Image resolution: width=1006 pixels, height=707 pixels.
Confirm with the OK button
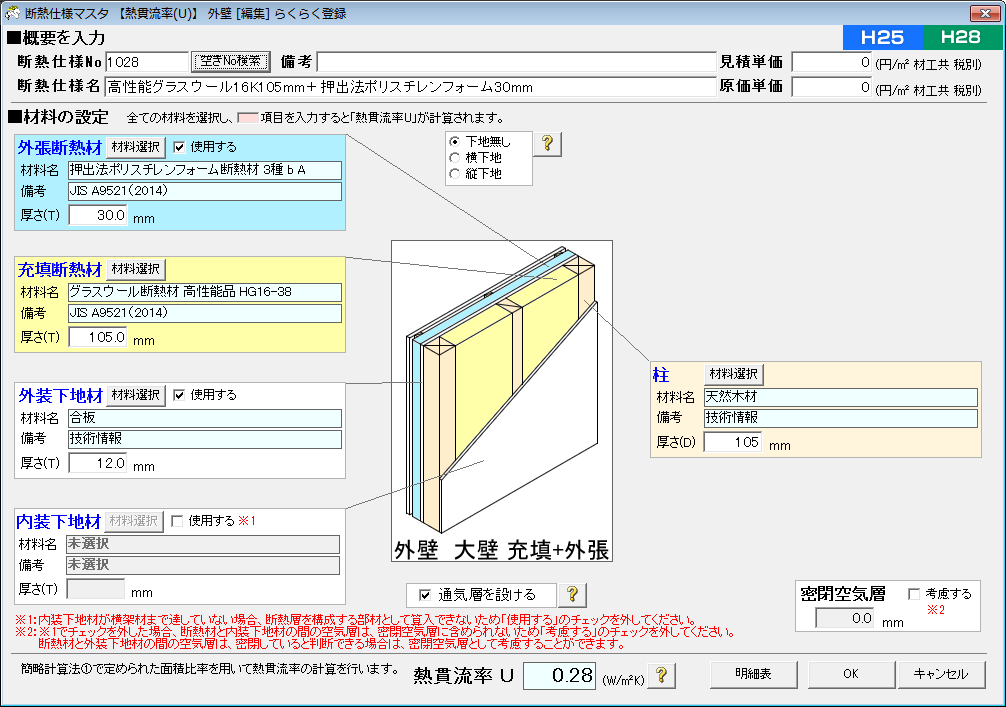click(851, 674)
